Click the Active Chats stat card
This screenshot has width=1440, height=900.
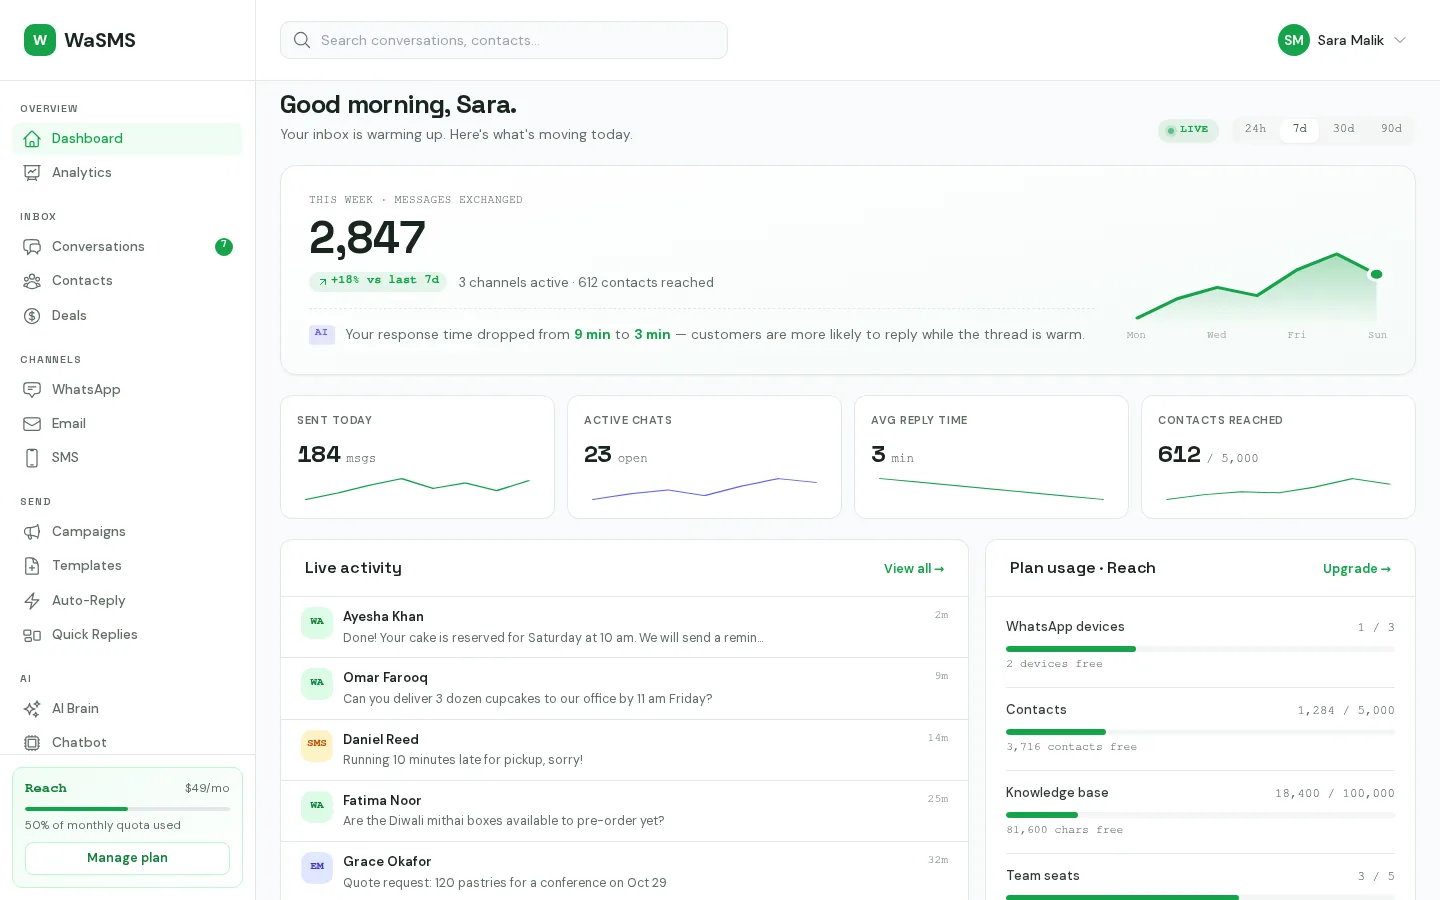(x=704, y=457)
